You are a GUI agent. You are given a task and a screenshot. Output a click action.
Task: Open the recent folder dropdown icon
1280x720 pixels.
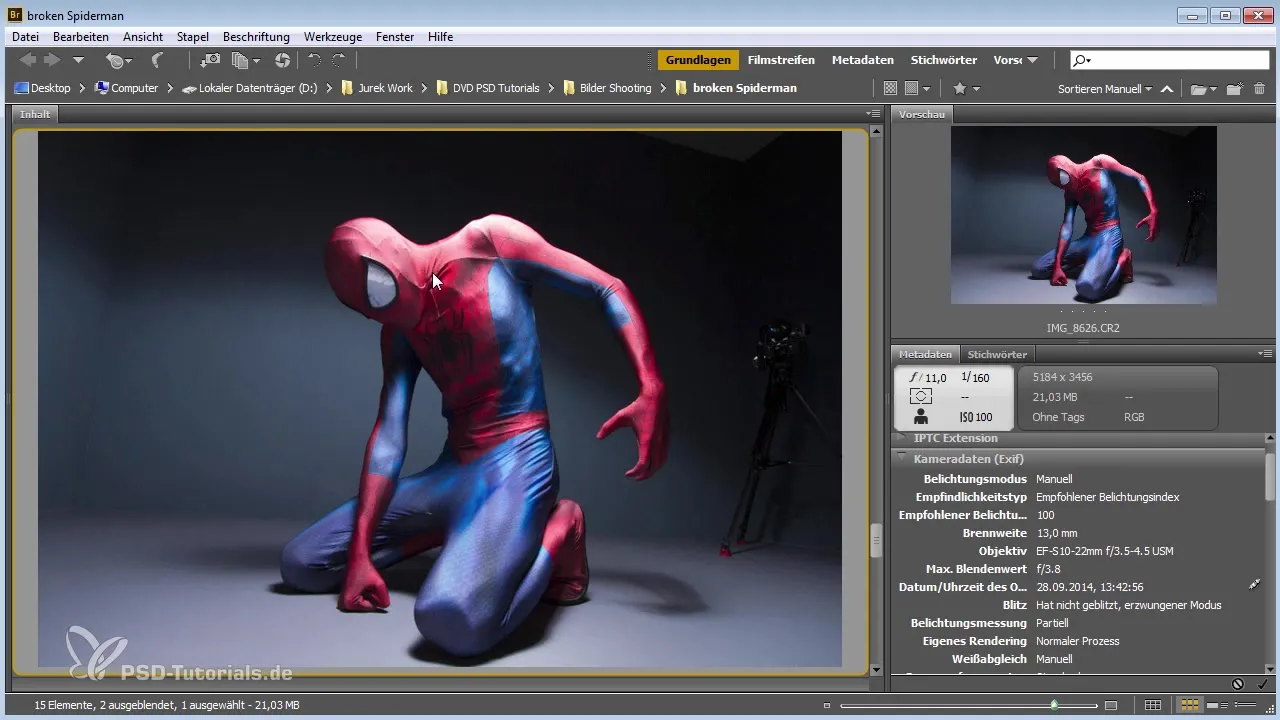[1202, 88]
